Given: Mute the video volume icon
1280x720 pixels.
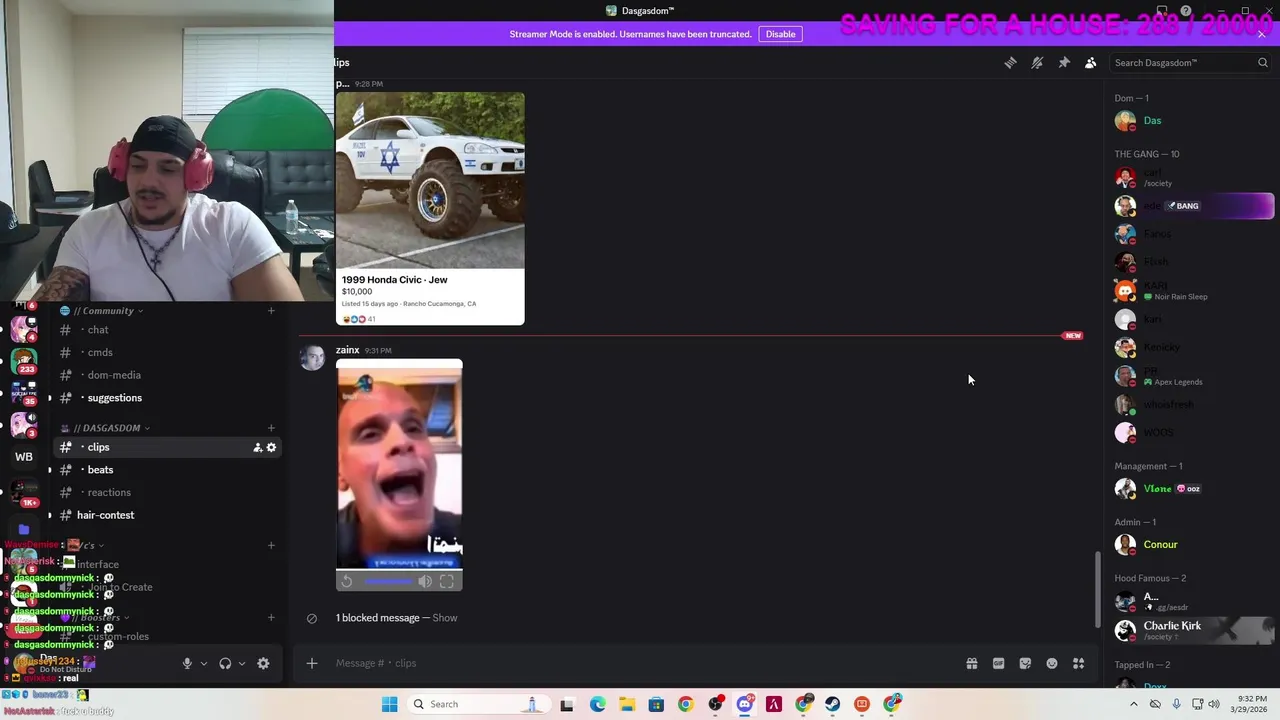Looking at the screenshot, I should click(425, 581).
